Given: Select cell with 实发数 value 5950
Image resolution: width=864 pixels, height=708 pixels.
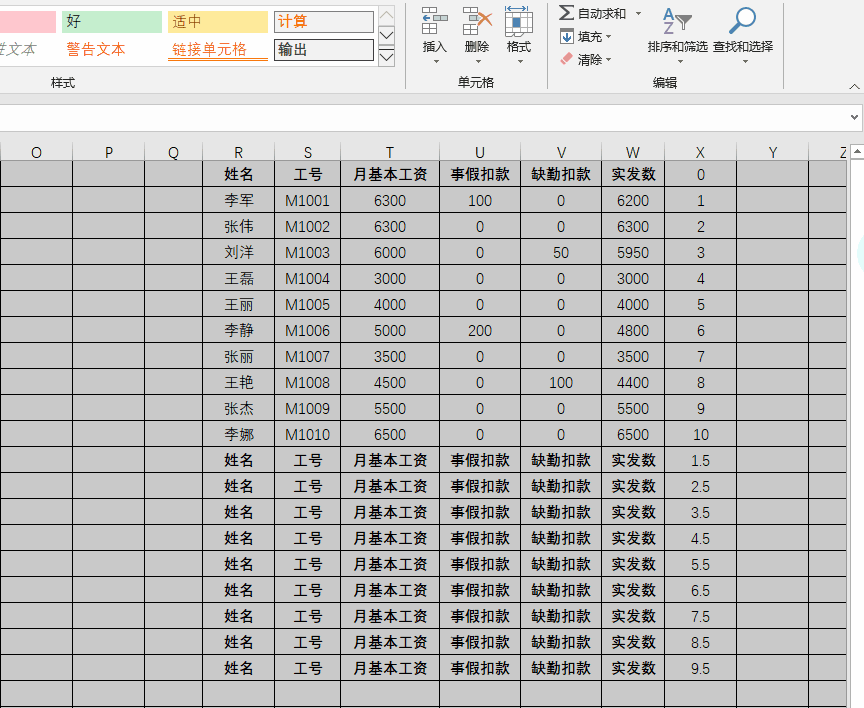Looking at the screenshot, I should (633, 252).
